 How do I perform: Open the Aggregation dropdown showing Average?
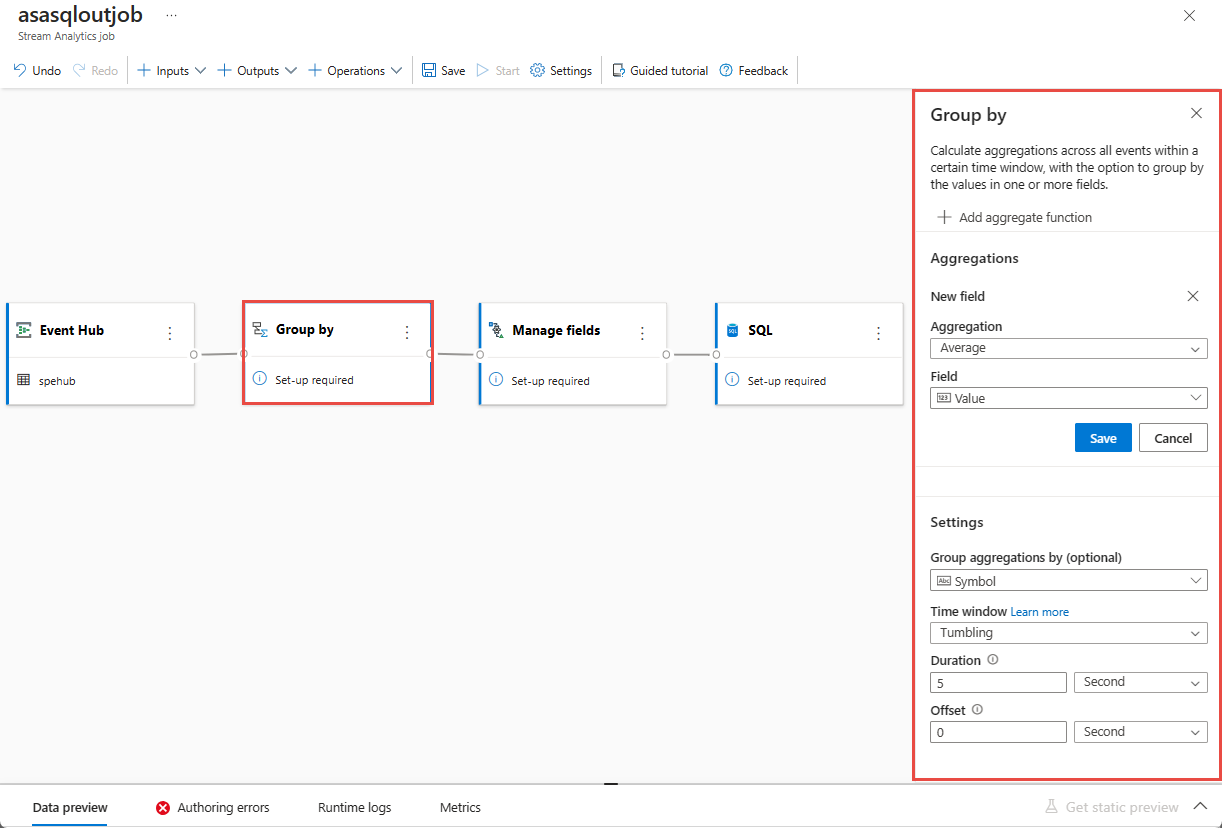coord(1068,348)
